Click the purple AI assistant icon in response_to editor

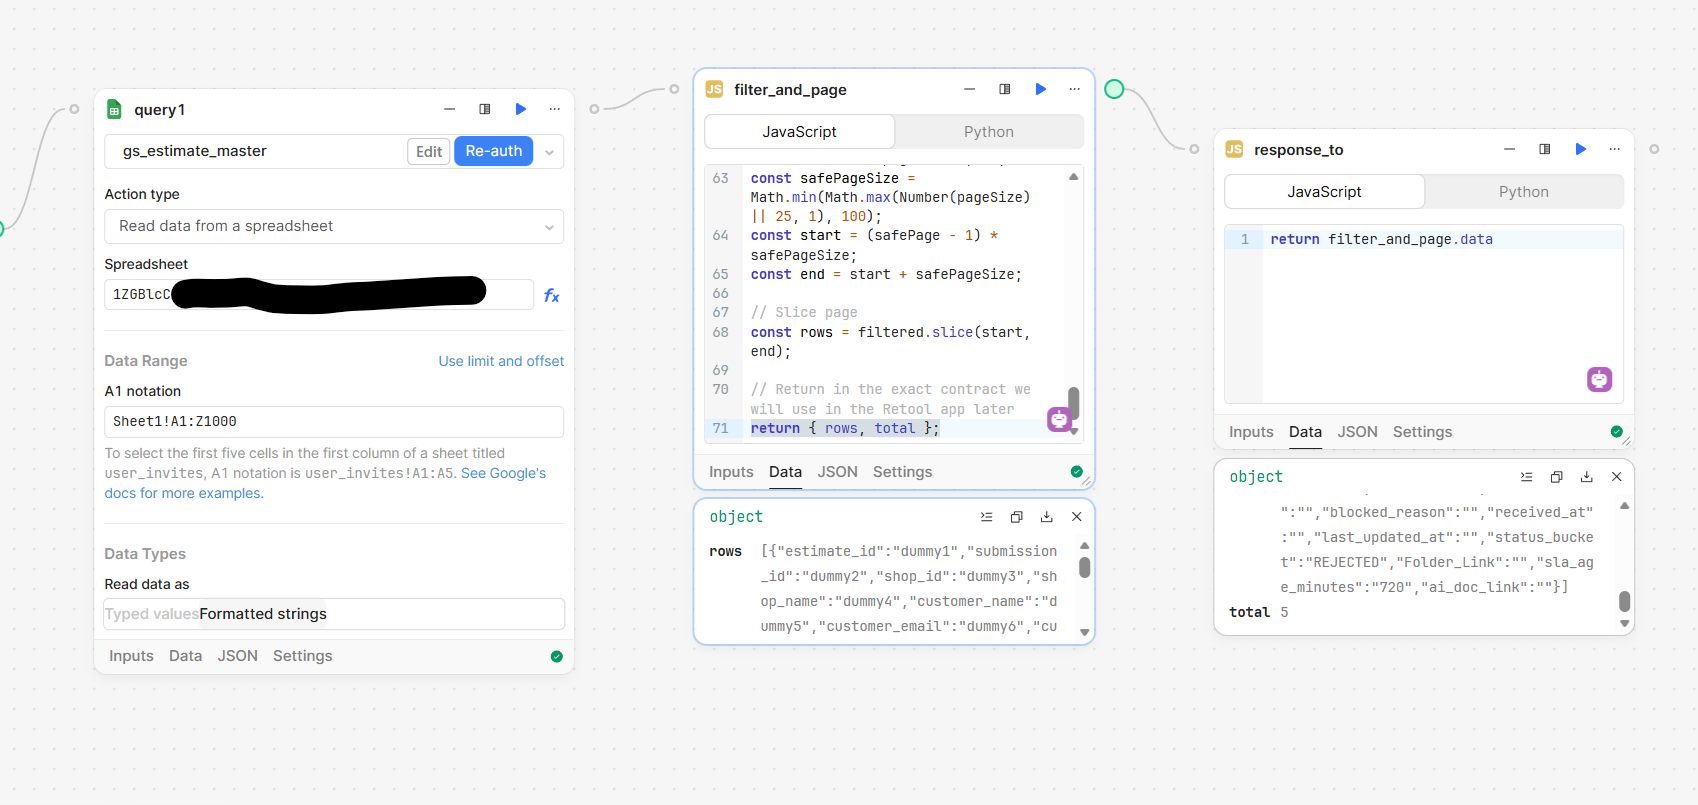(x=1599, y=380)
